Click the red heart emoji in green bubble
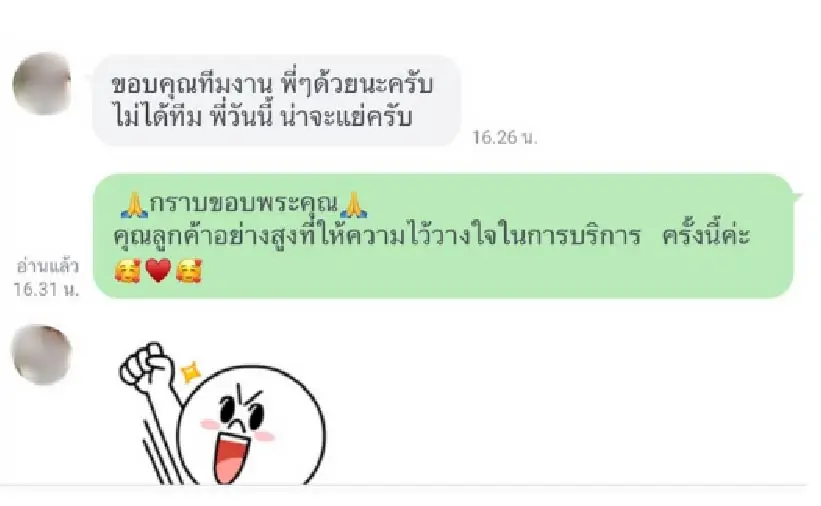The image size is (821, 506). 158,271
